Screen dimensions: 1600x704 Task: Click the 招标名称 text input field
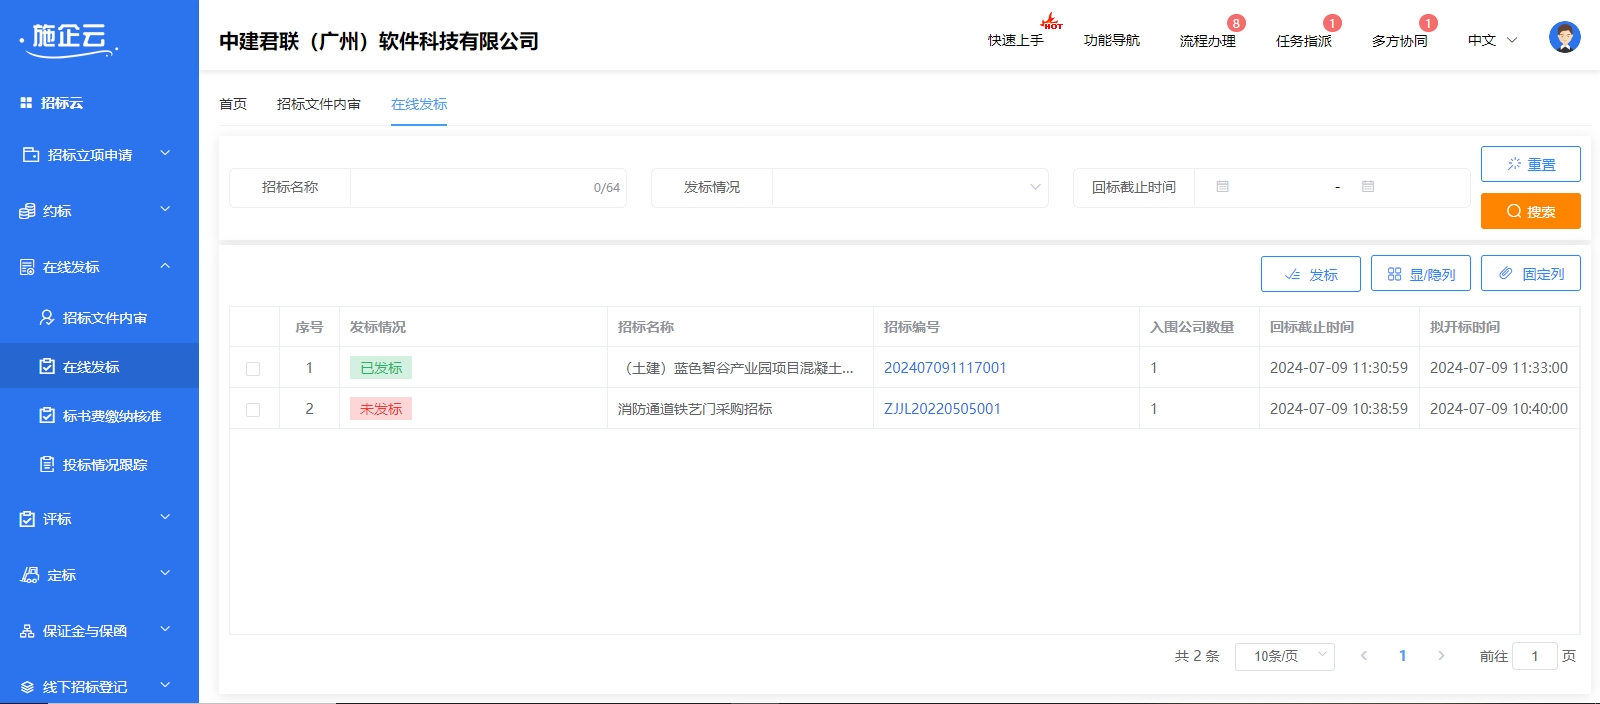pos(470,188)
